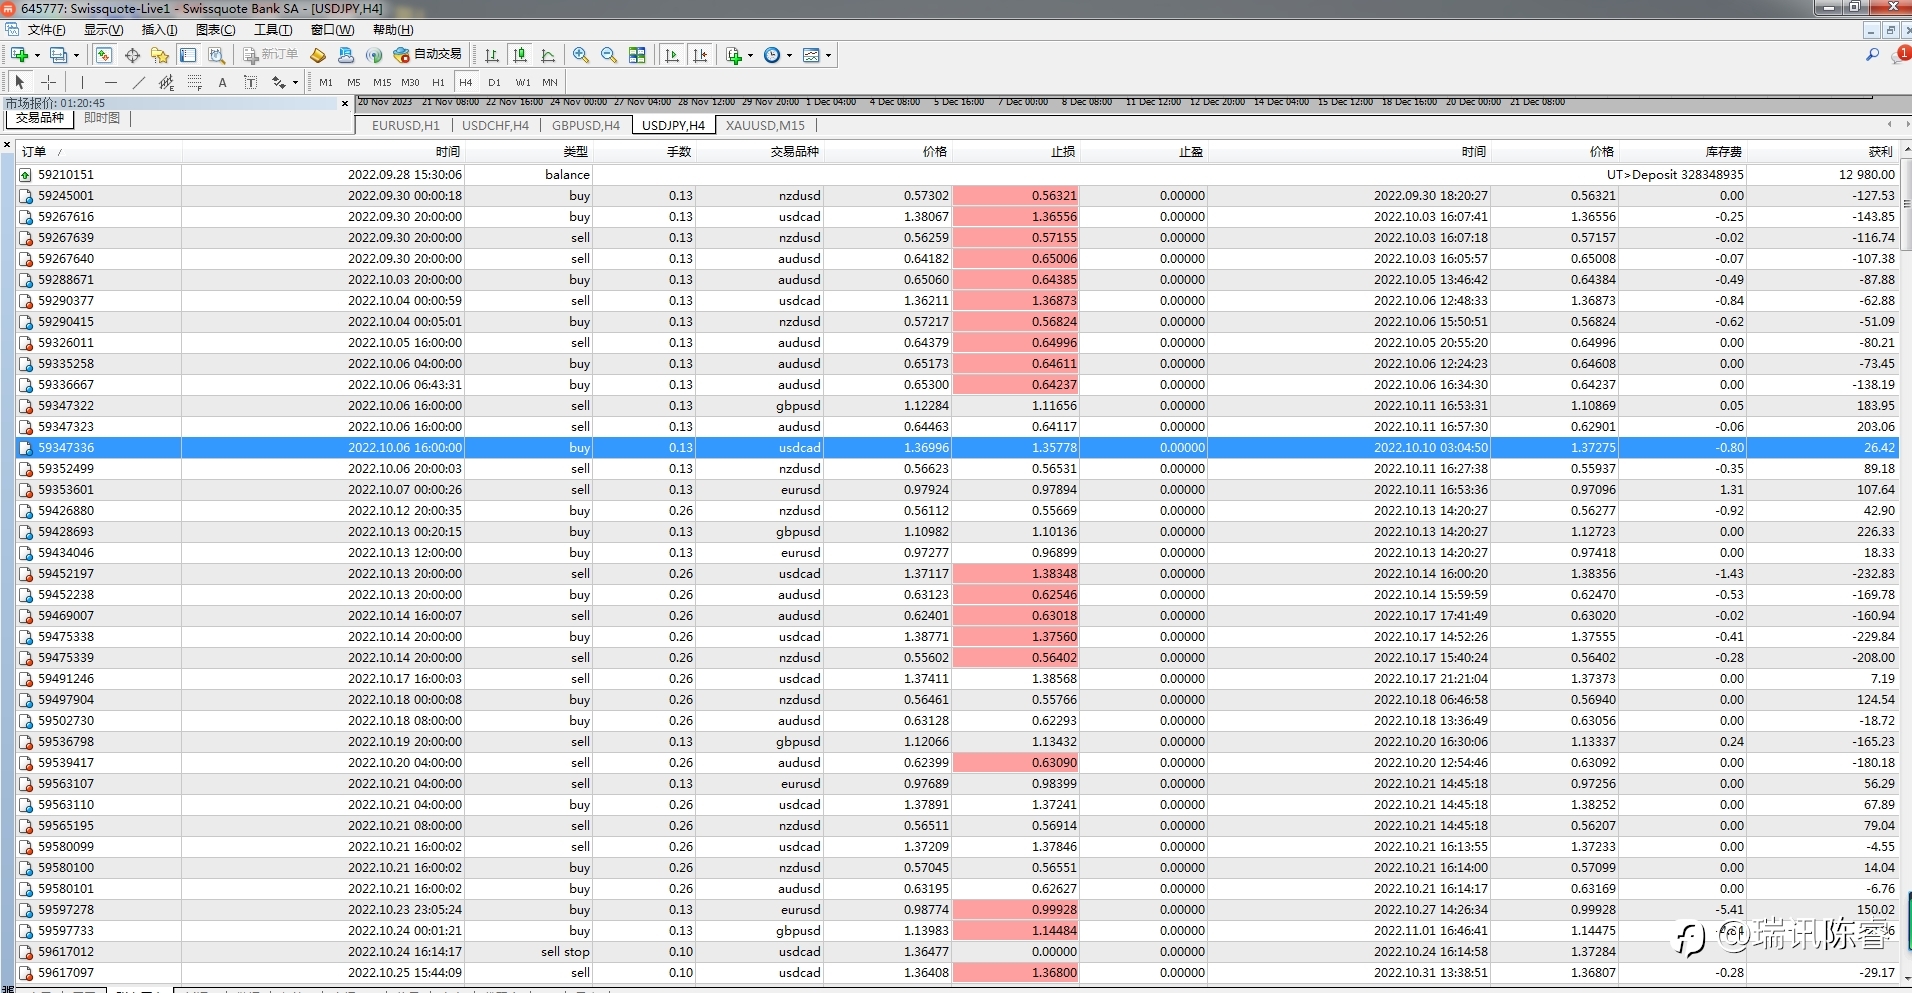Open the chart templates dropdown arrow
The image size is (1912, 993).
click(828, 55)
